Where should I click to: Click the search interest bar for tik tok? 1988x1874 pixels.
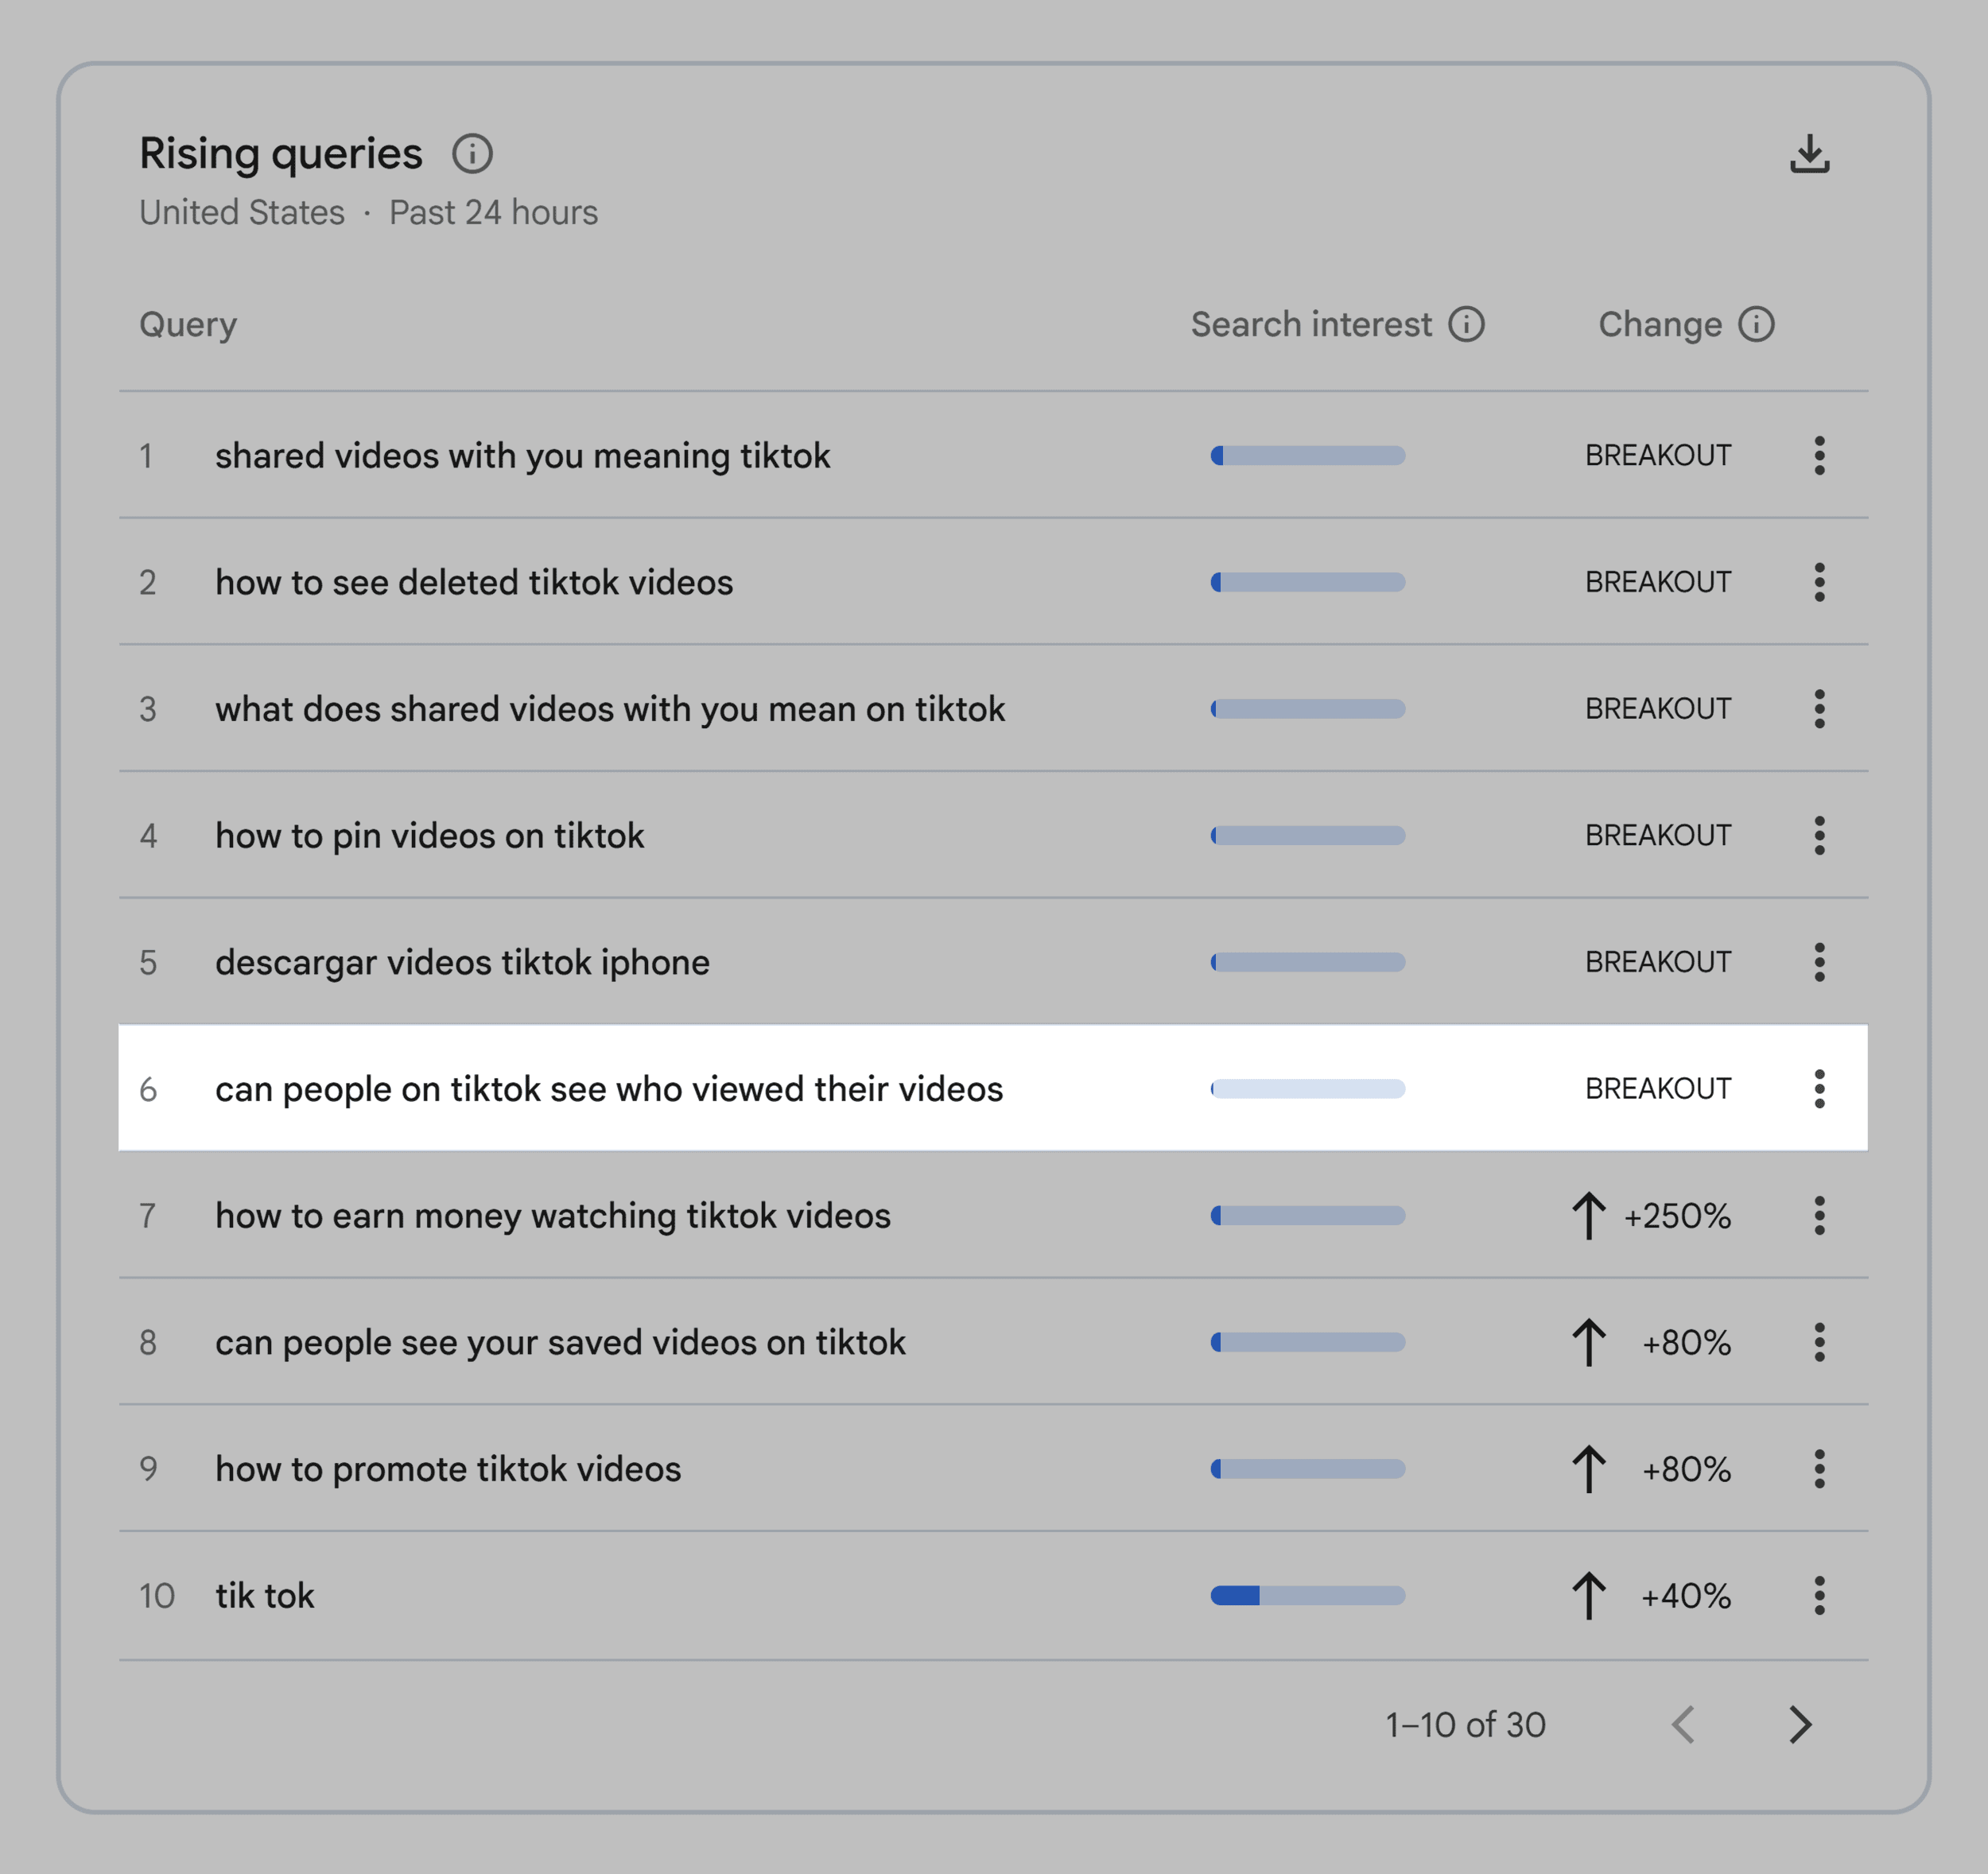click(x=1307, y=1596)
